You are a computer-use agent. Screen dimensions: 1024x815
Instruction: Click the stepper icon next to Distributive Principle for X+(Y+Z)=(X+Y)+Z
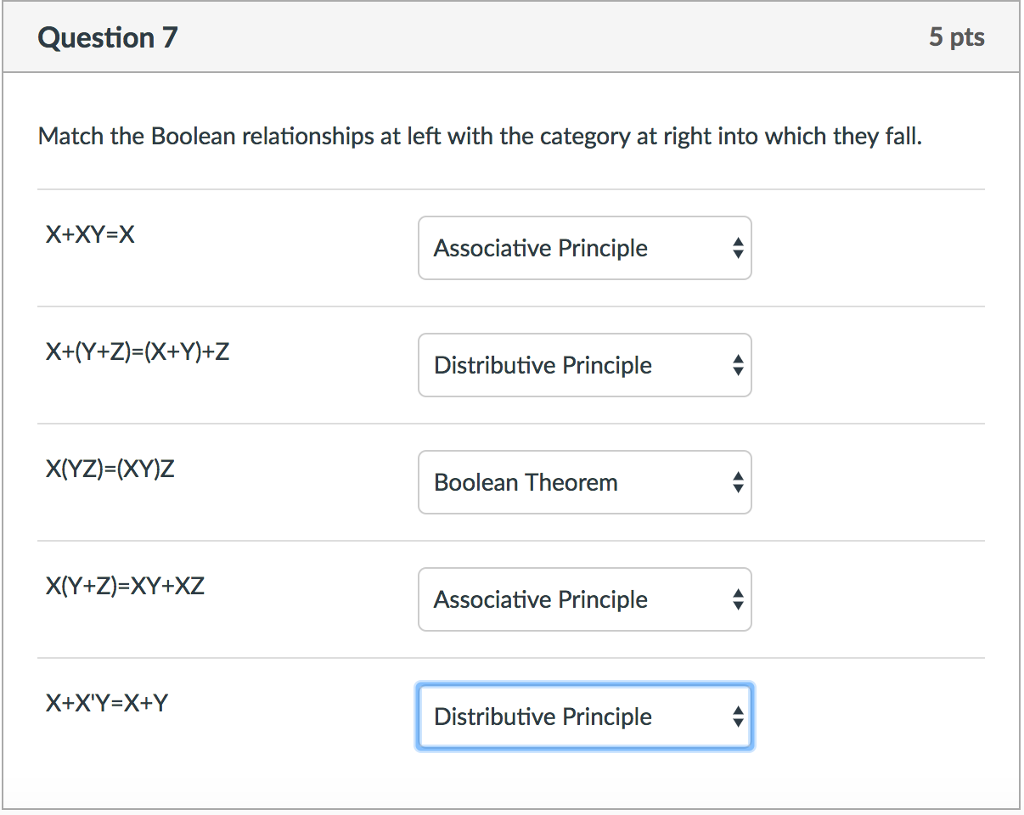click(x=737, y=365)
